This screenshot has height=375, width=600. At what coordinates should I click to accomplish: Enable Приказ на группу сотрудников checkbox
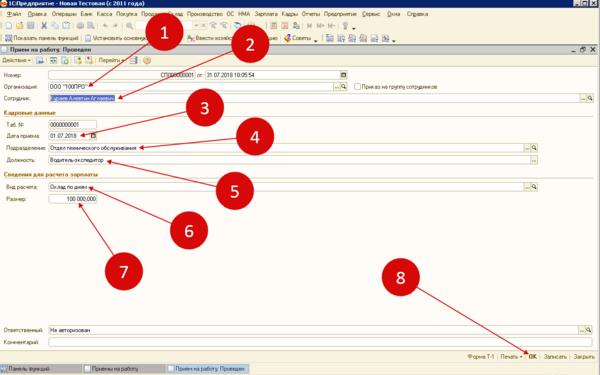pos(357,87)
